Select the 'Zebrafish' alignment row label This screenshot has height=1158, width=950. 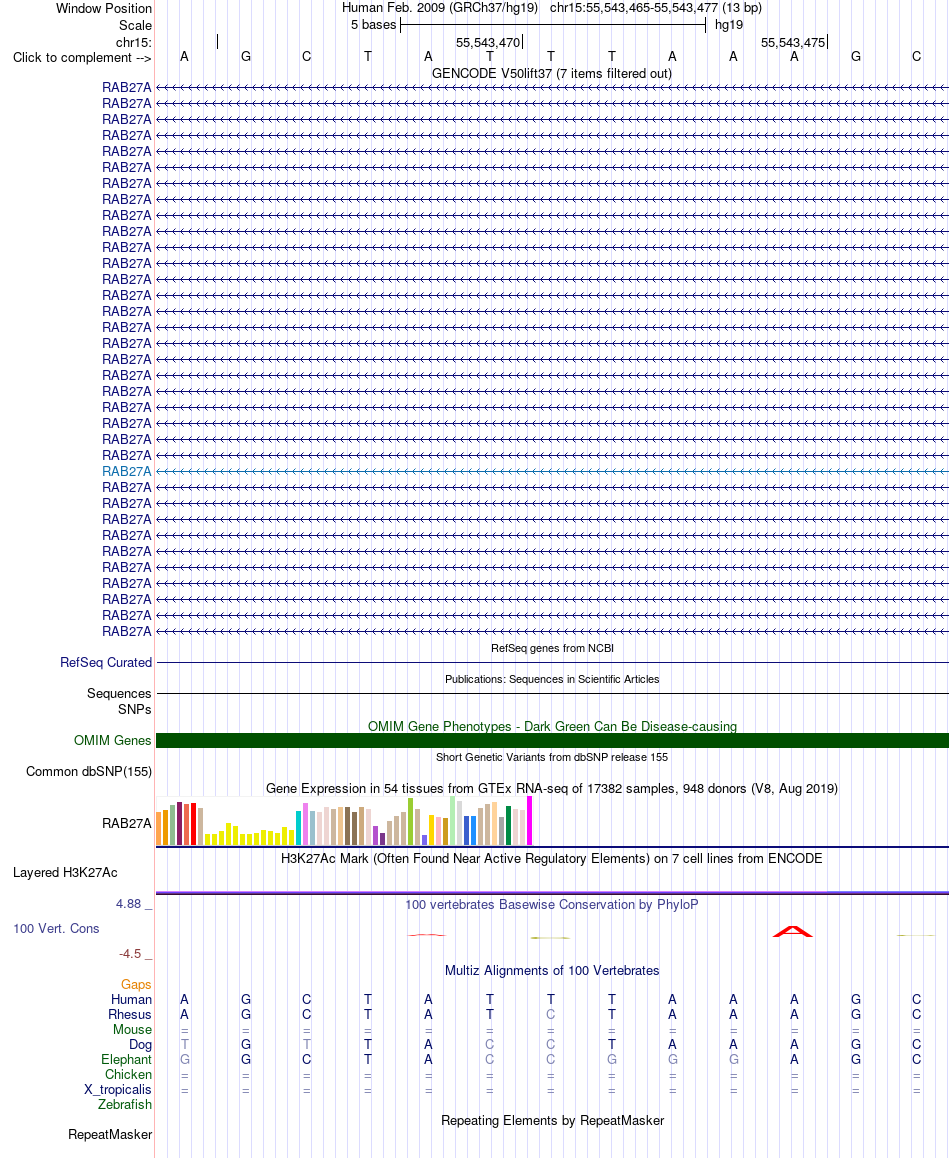click(x=125, y=1104)
